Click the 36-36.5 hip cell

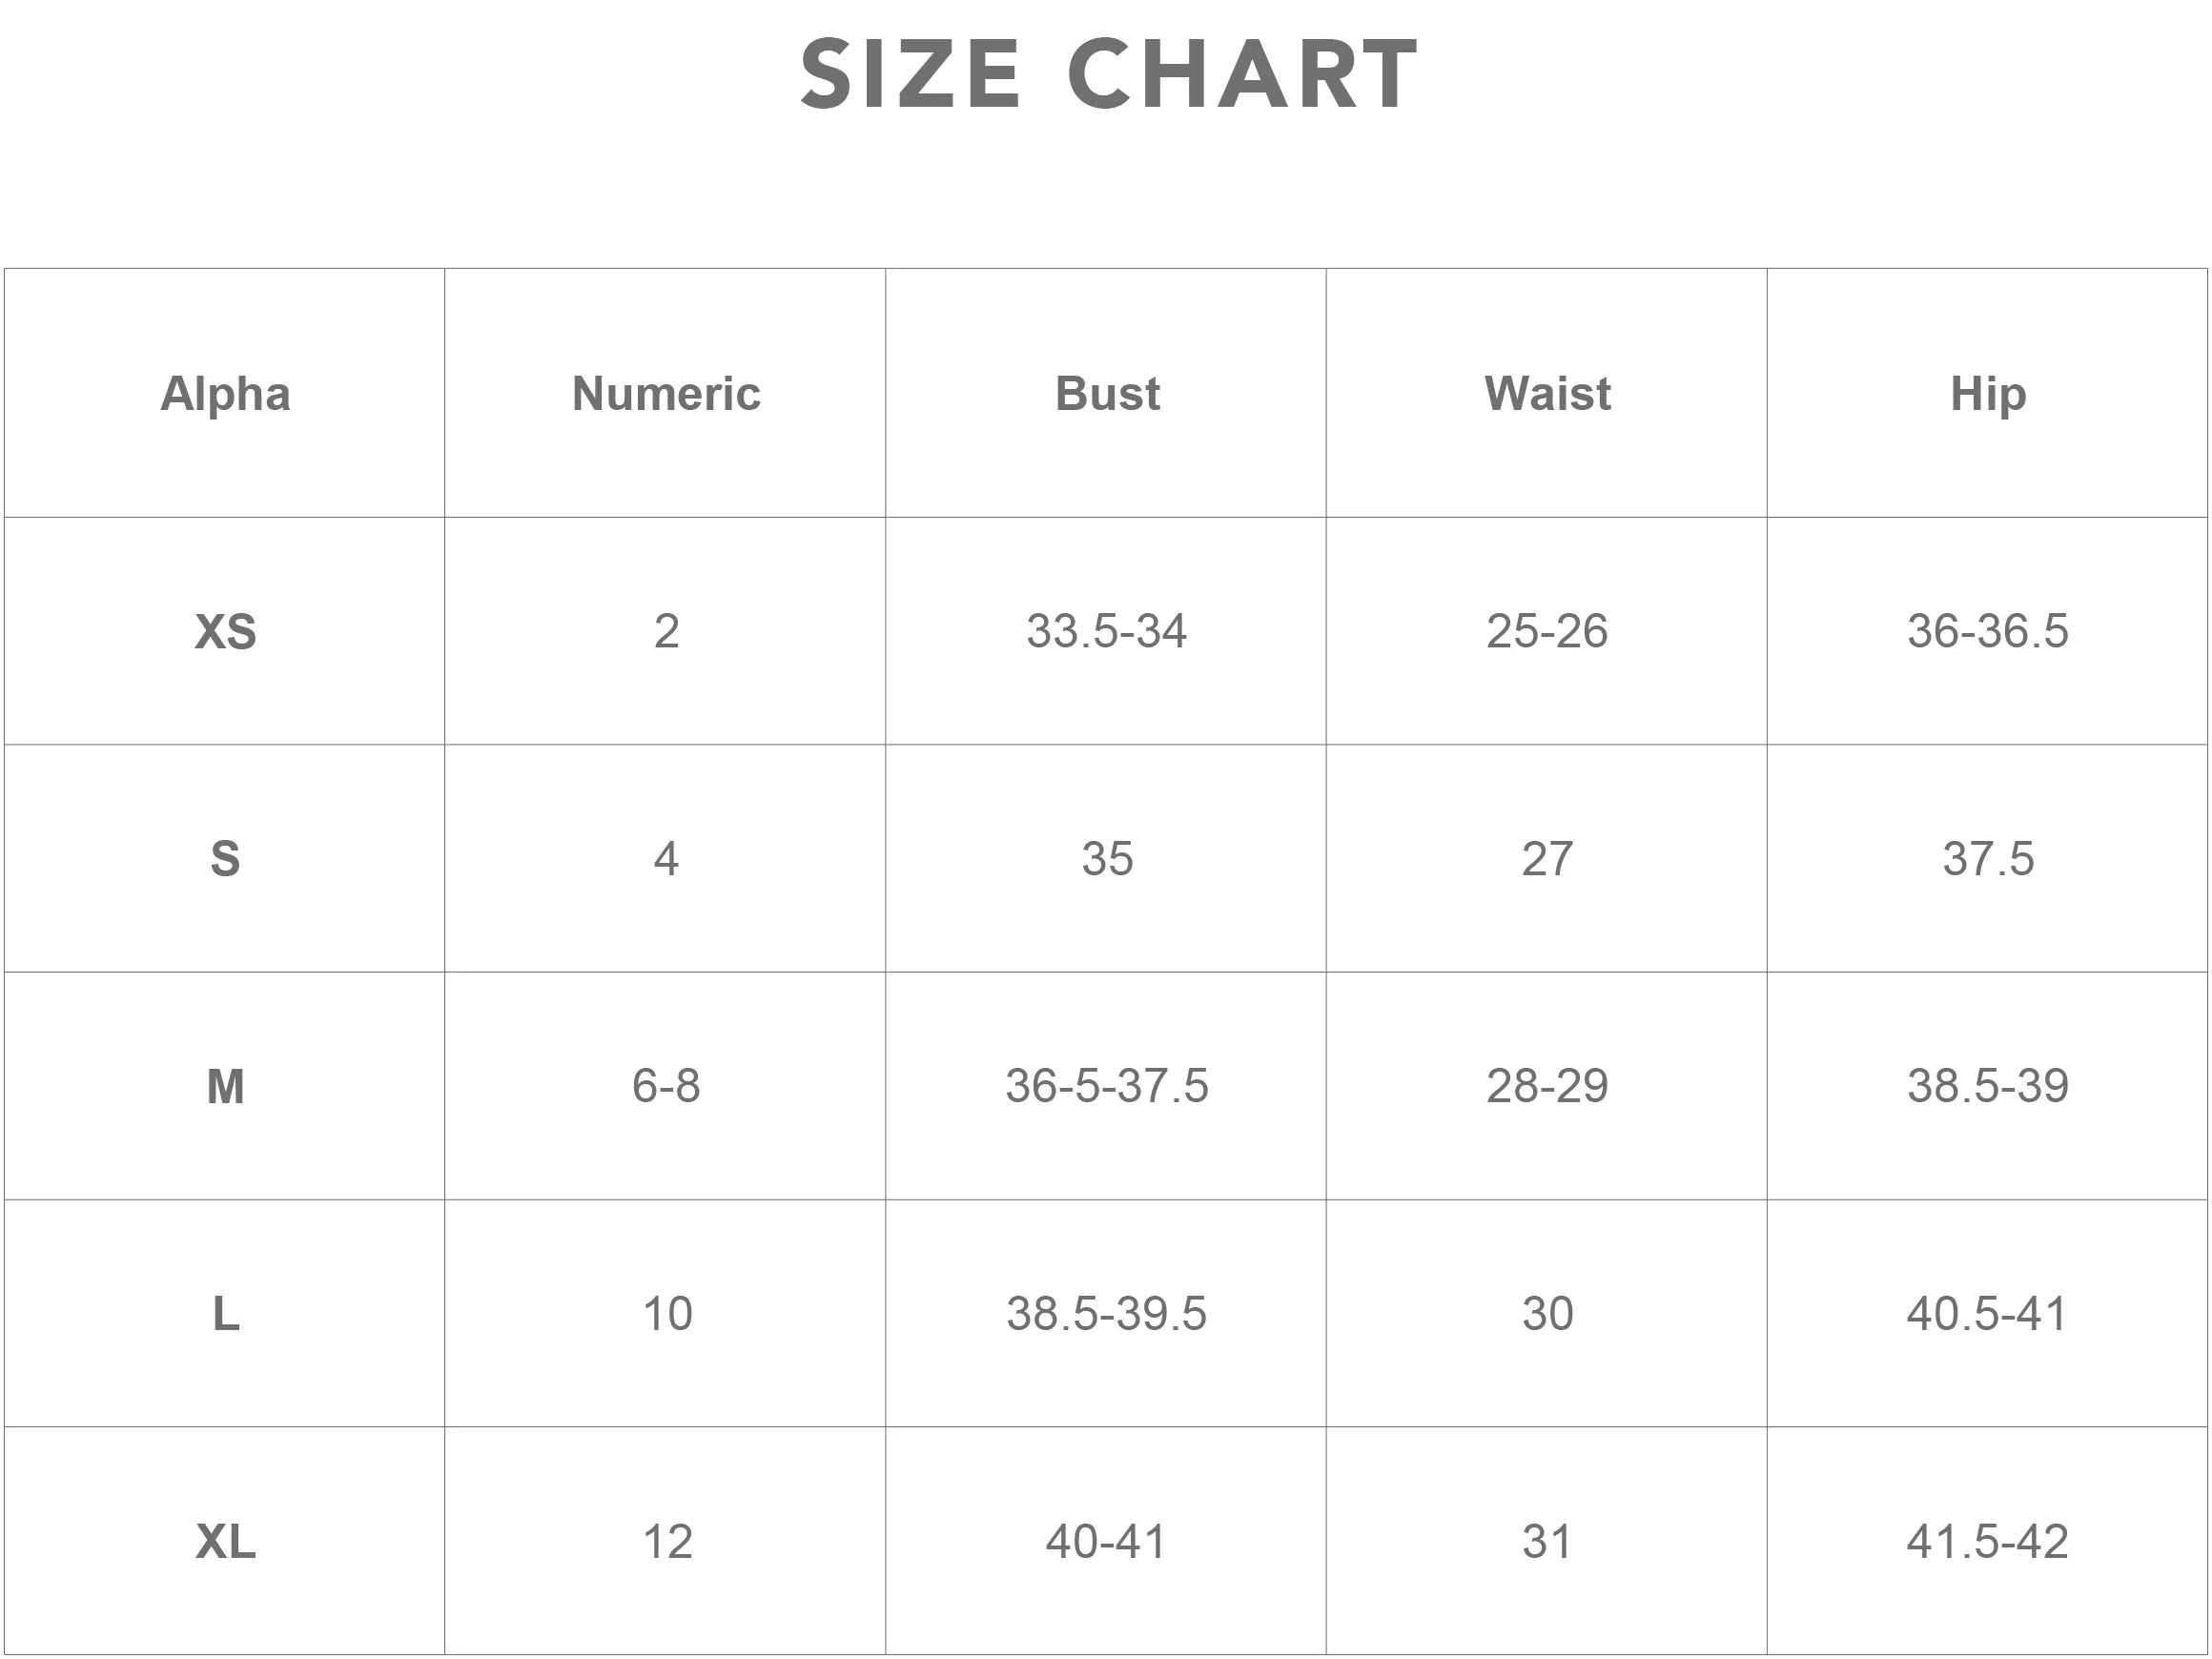coord(1988,632)
